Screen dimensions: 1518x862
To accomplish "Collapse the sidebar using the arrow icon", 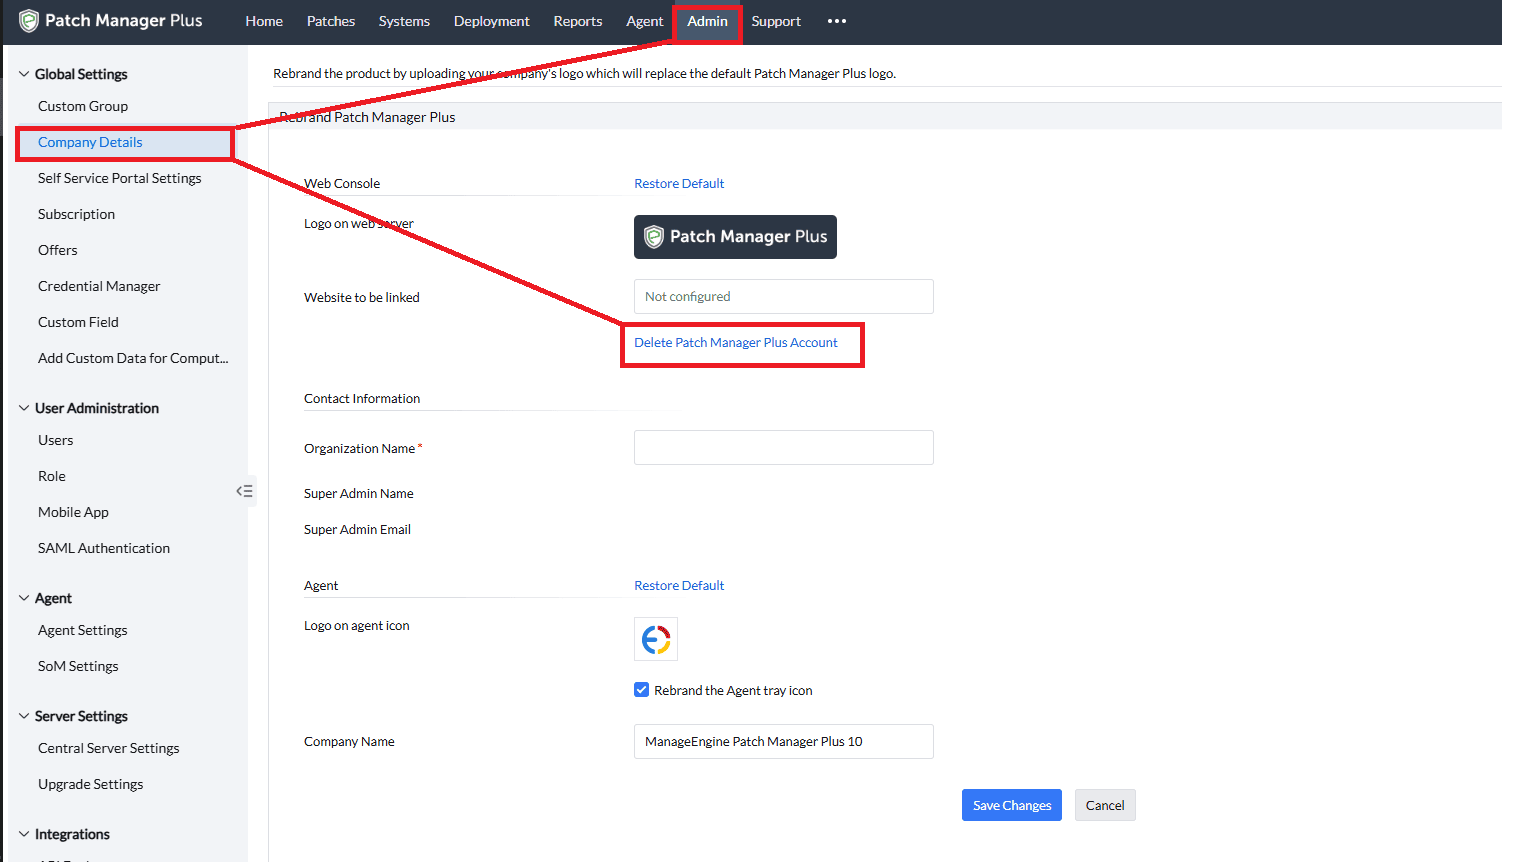I will pos(244,491).
